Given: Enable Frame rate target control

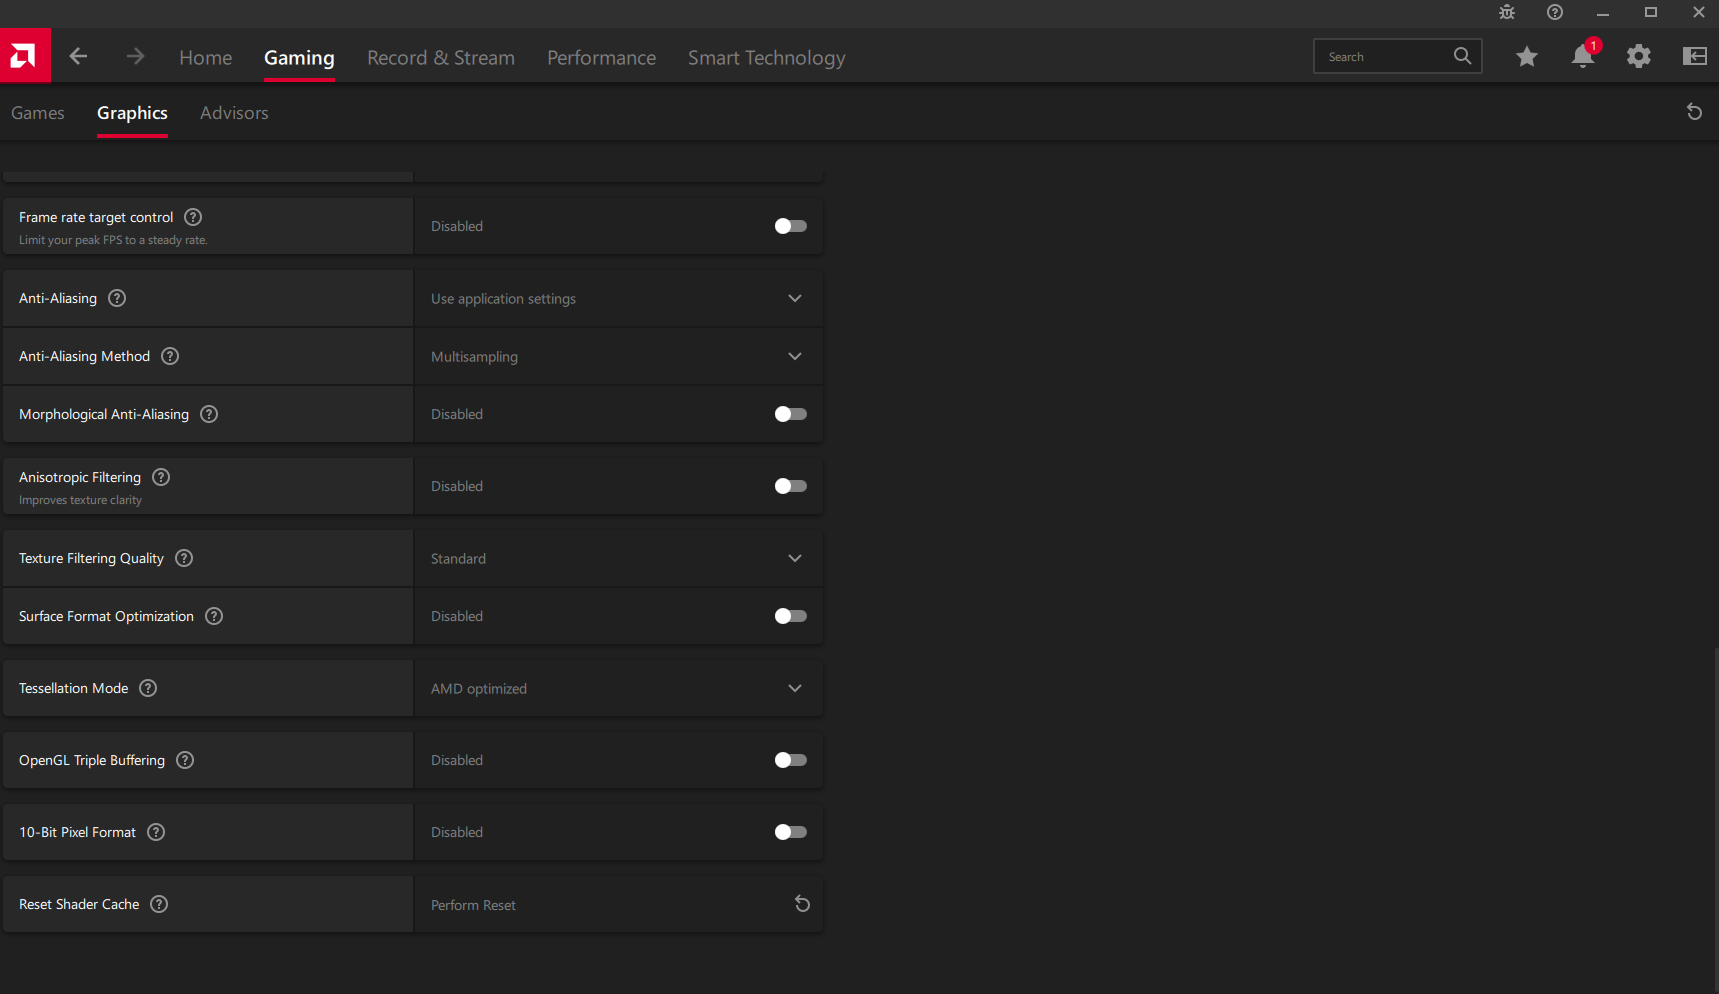Looking at the screenshot, I should click(790, 226).
